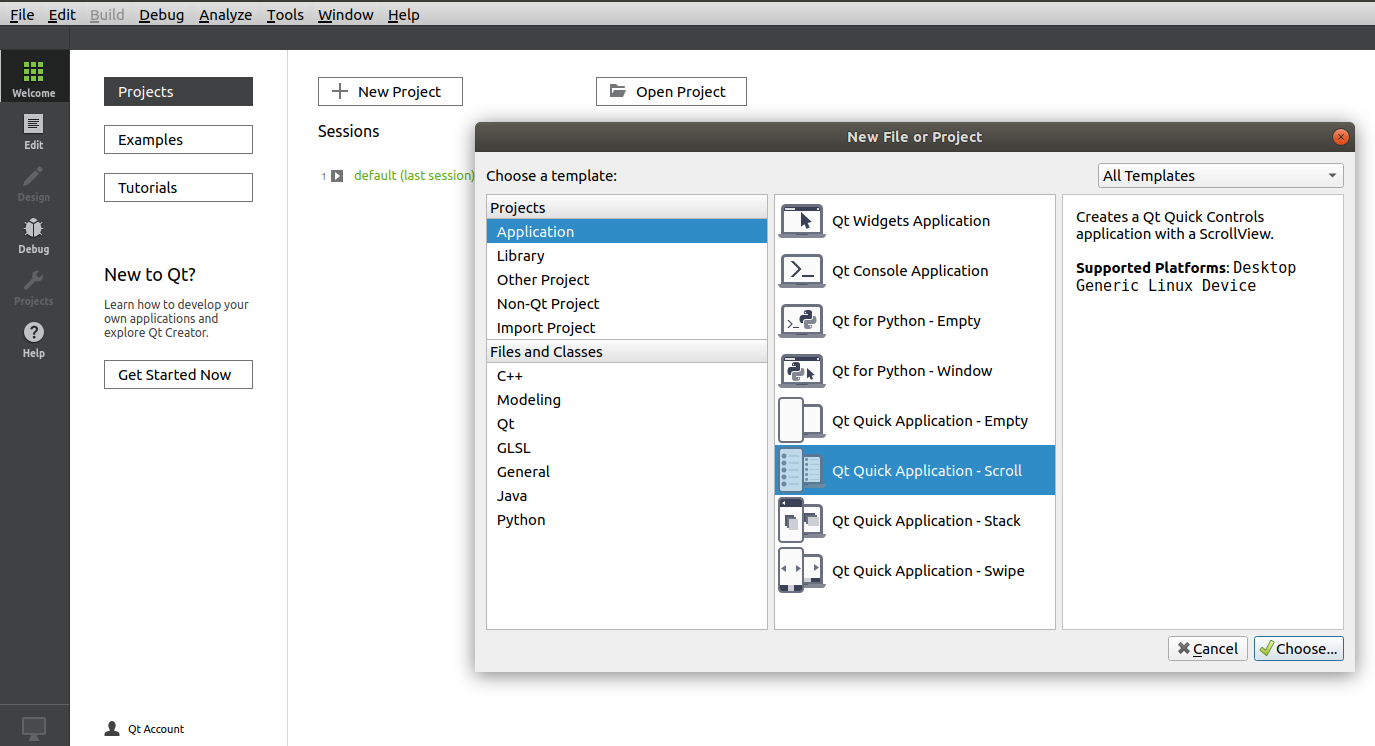The width and height of the screenshot is (1375, 746).
Task: Select Qt Quick Application - Stack icon
Action: click(801, 521)
